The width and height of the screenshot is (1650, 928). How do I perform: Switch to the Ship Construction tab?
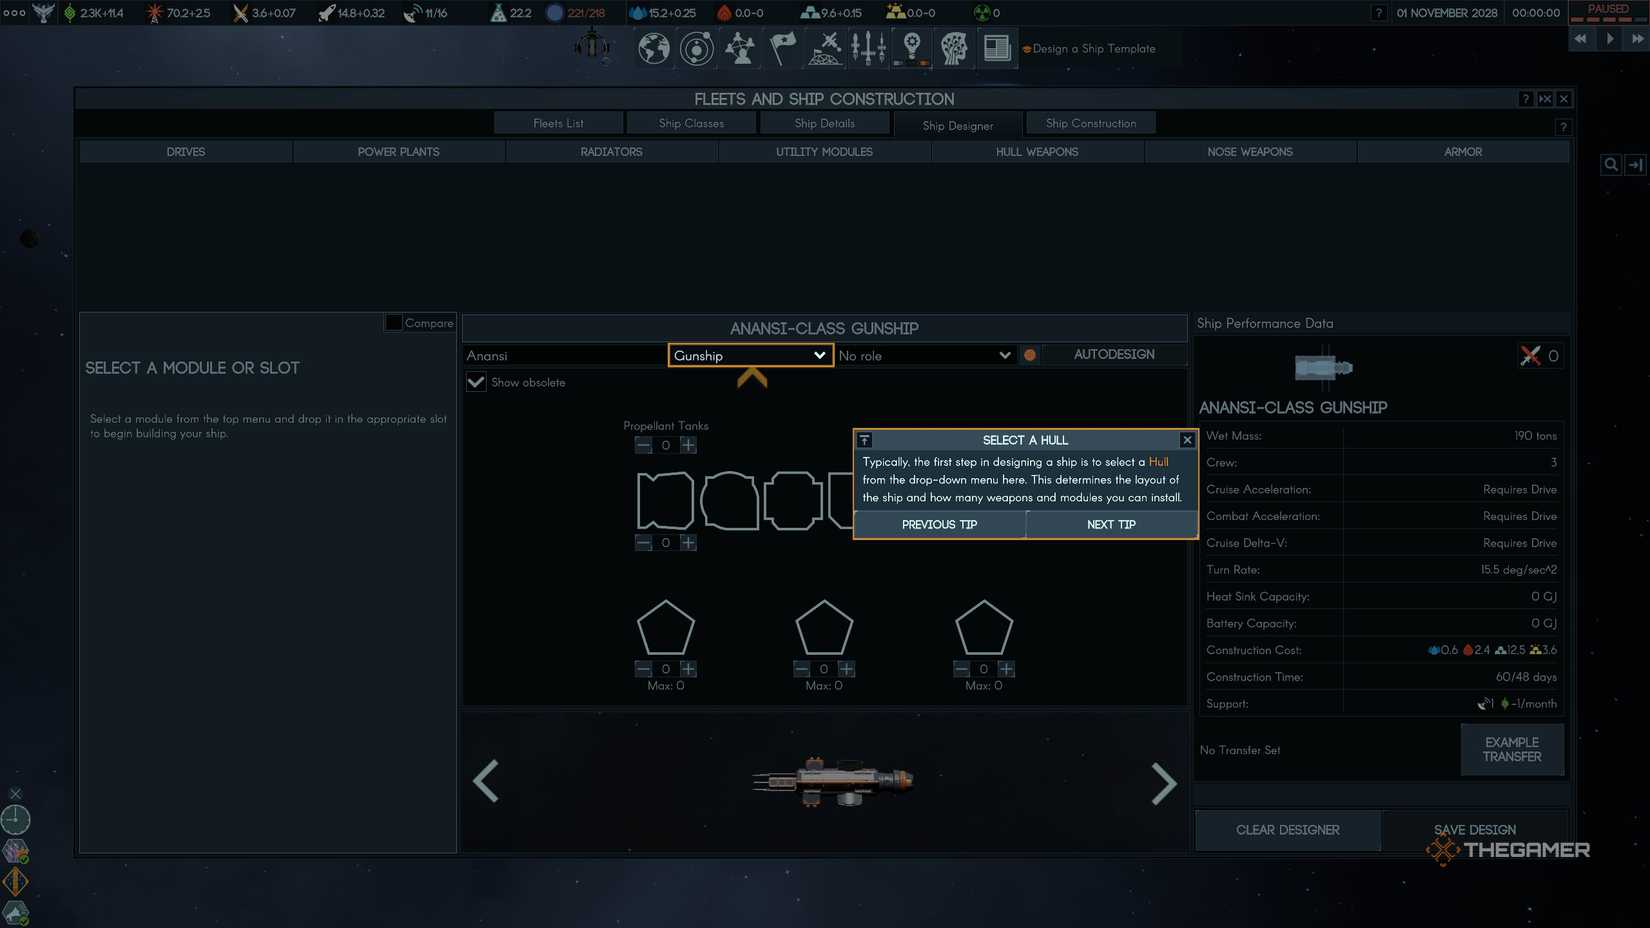1090,123
